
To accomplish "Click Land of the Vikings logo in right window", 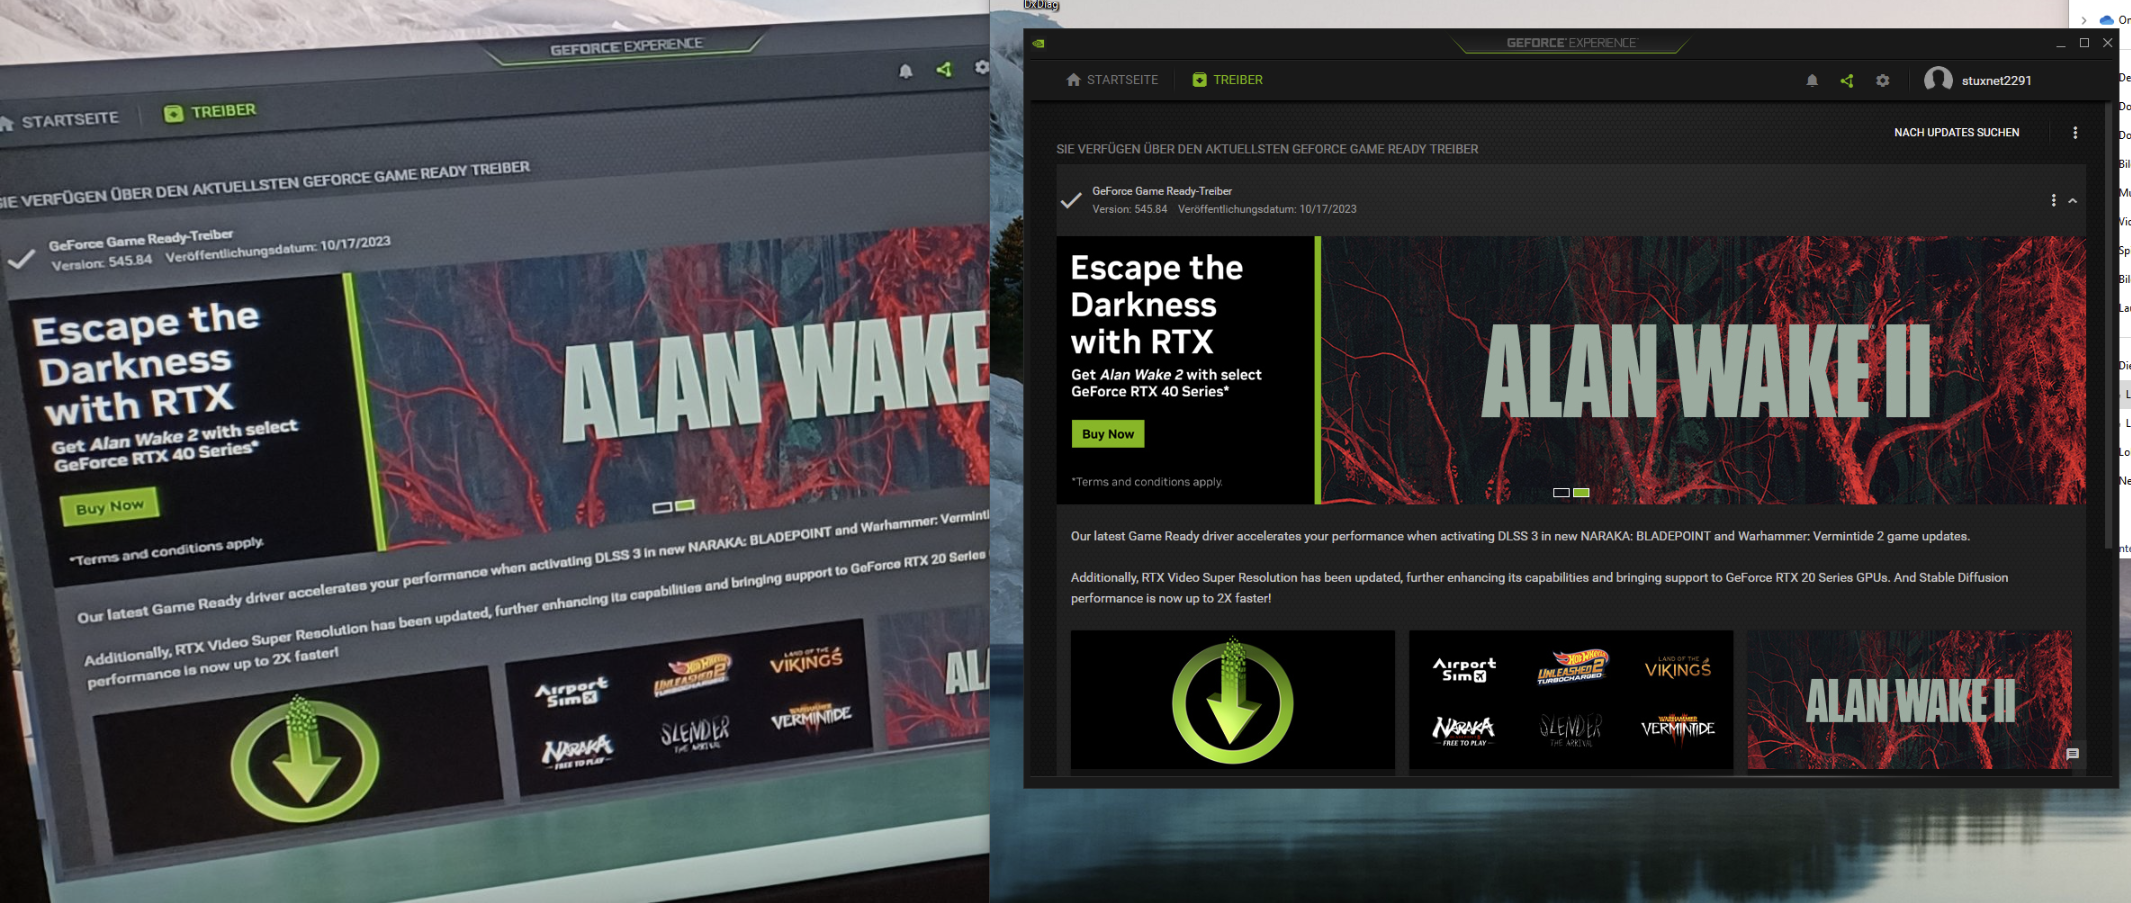I will (x=1678, y=668).
